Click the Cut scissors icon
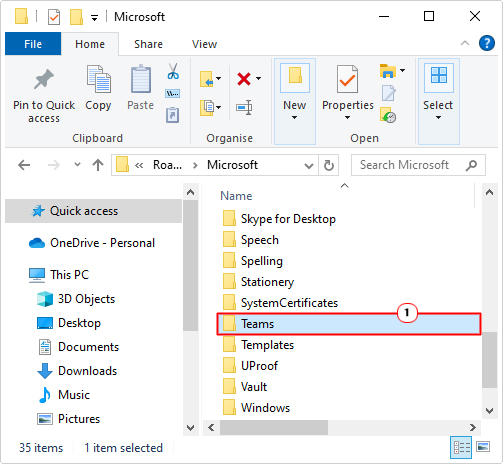Viewport: 503px width, 464px height. click(x=173, y=71)
